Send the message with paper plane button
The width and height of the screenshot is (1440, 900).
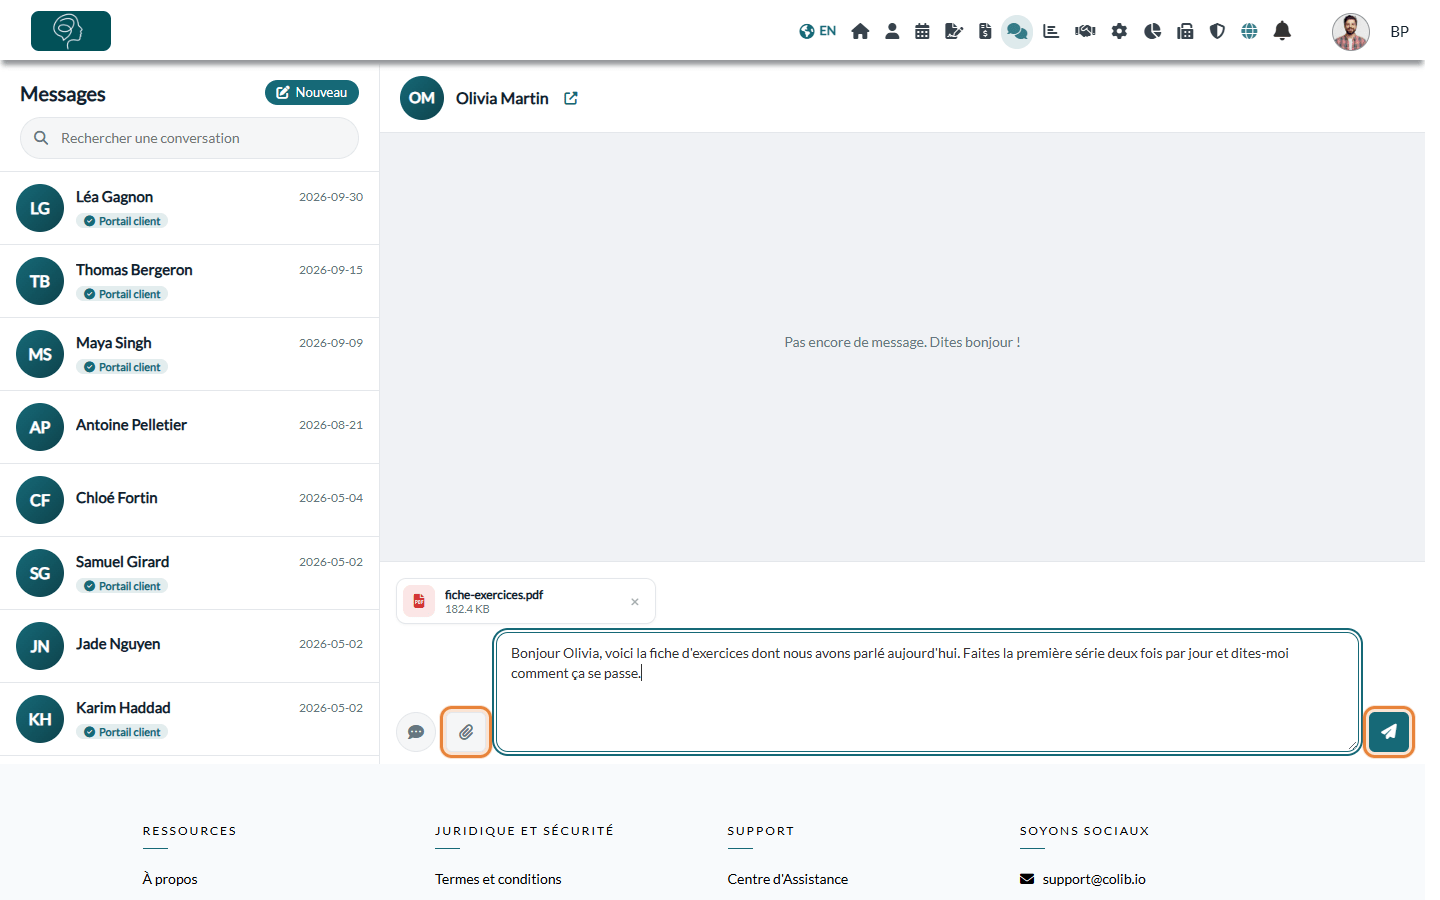pyautogui.click(x=1389, y=731)
